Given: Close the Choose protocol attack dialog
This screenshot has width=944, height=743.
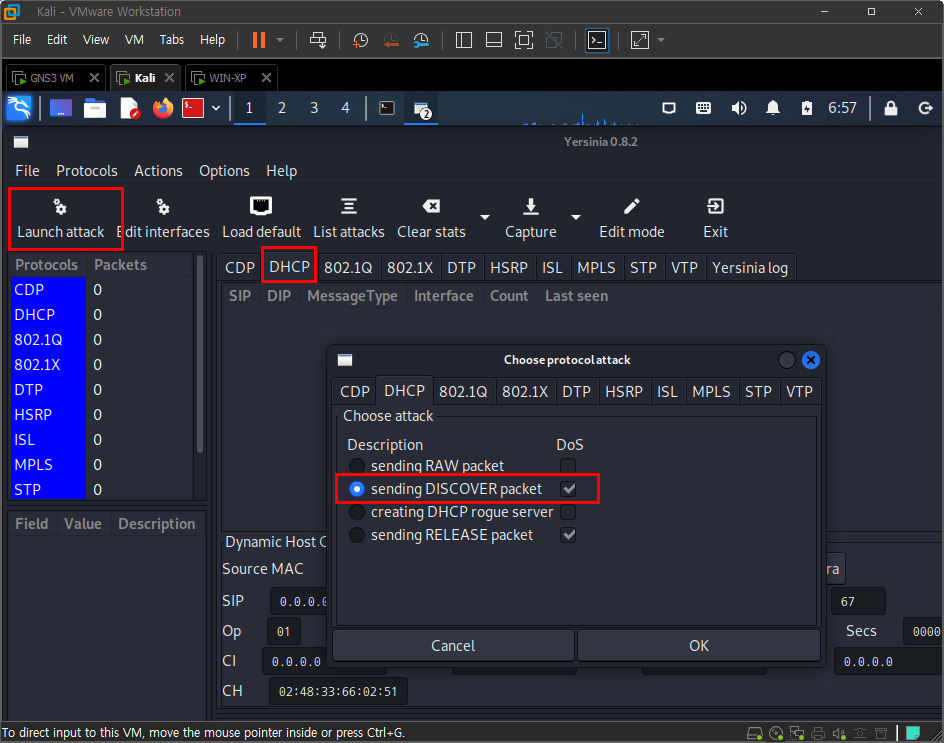Looking at the screenshot, I should (x=810, y=360).
